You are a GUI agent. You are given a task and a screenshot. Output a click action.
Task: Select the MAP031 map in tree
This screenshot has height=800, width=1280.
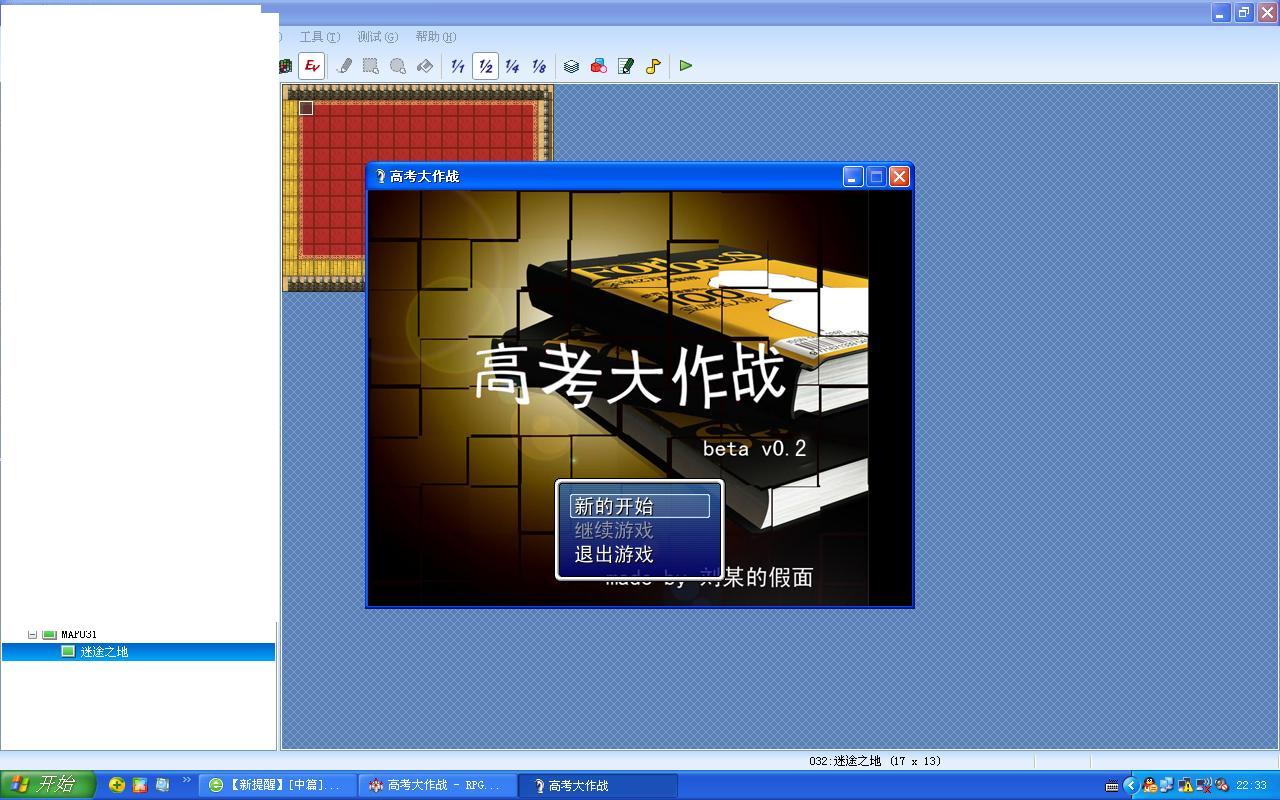click(78, 634)
